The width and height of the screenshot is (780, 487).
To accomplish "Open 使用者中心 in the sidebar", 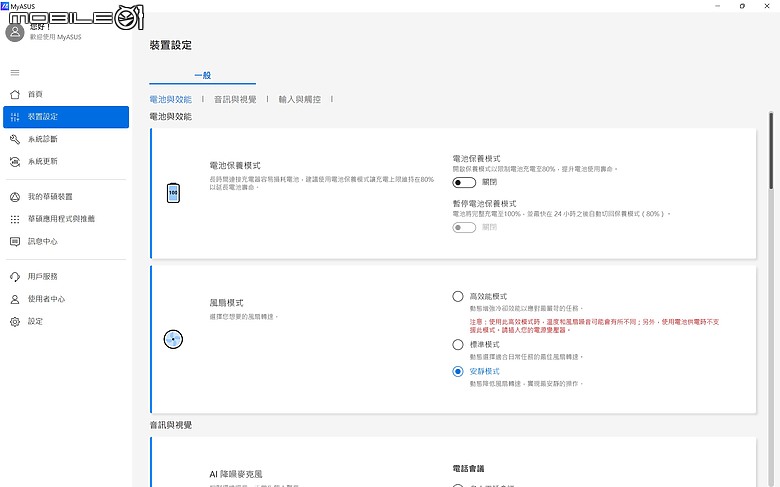I will coord(66,299).
